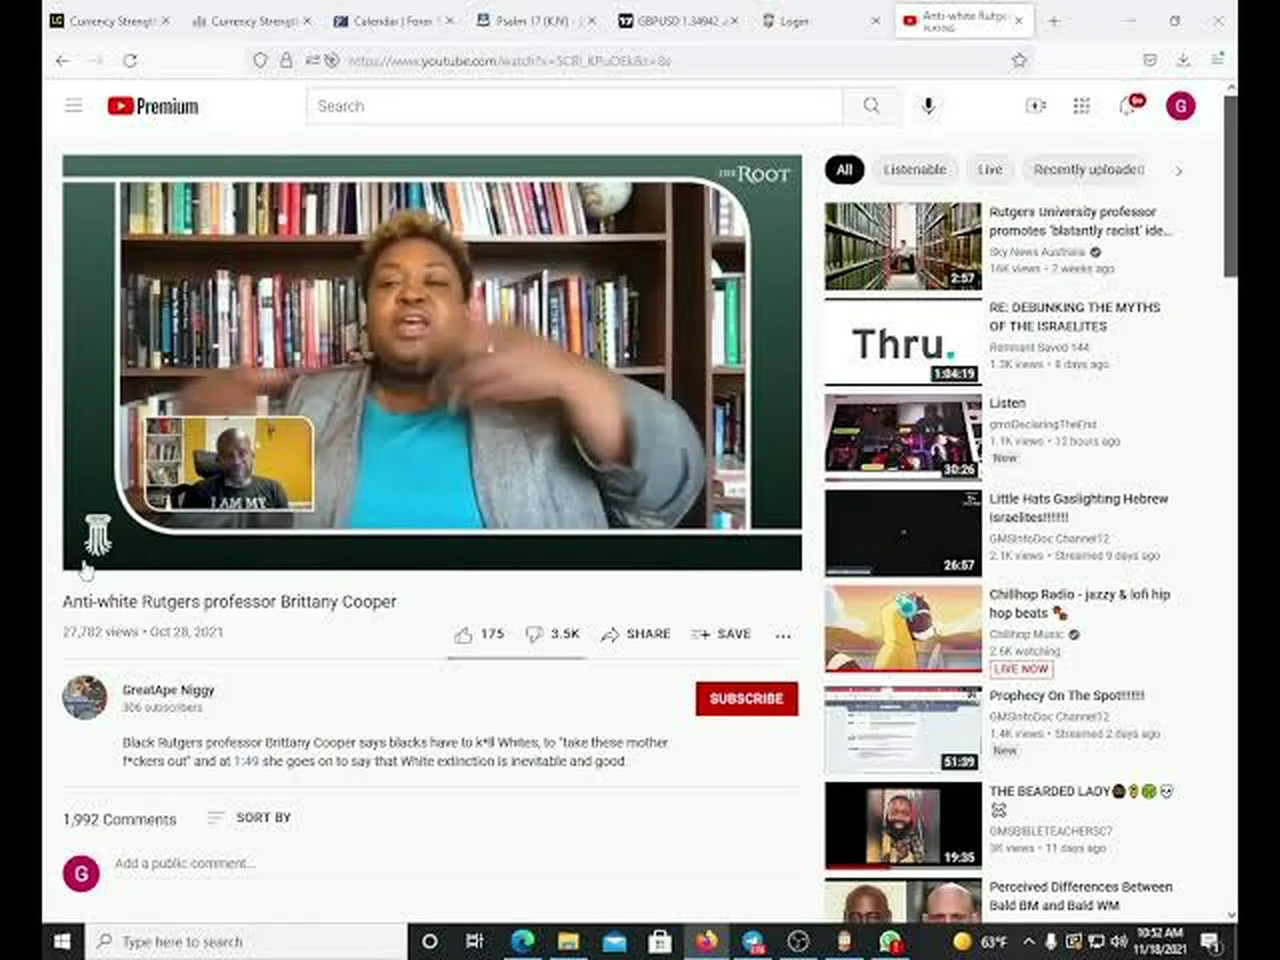
Task: Click the video player to pause
Action: 432,362
